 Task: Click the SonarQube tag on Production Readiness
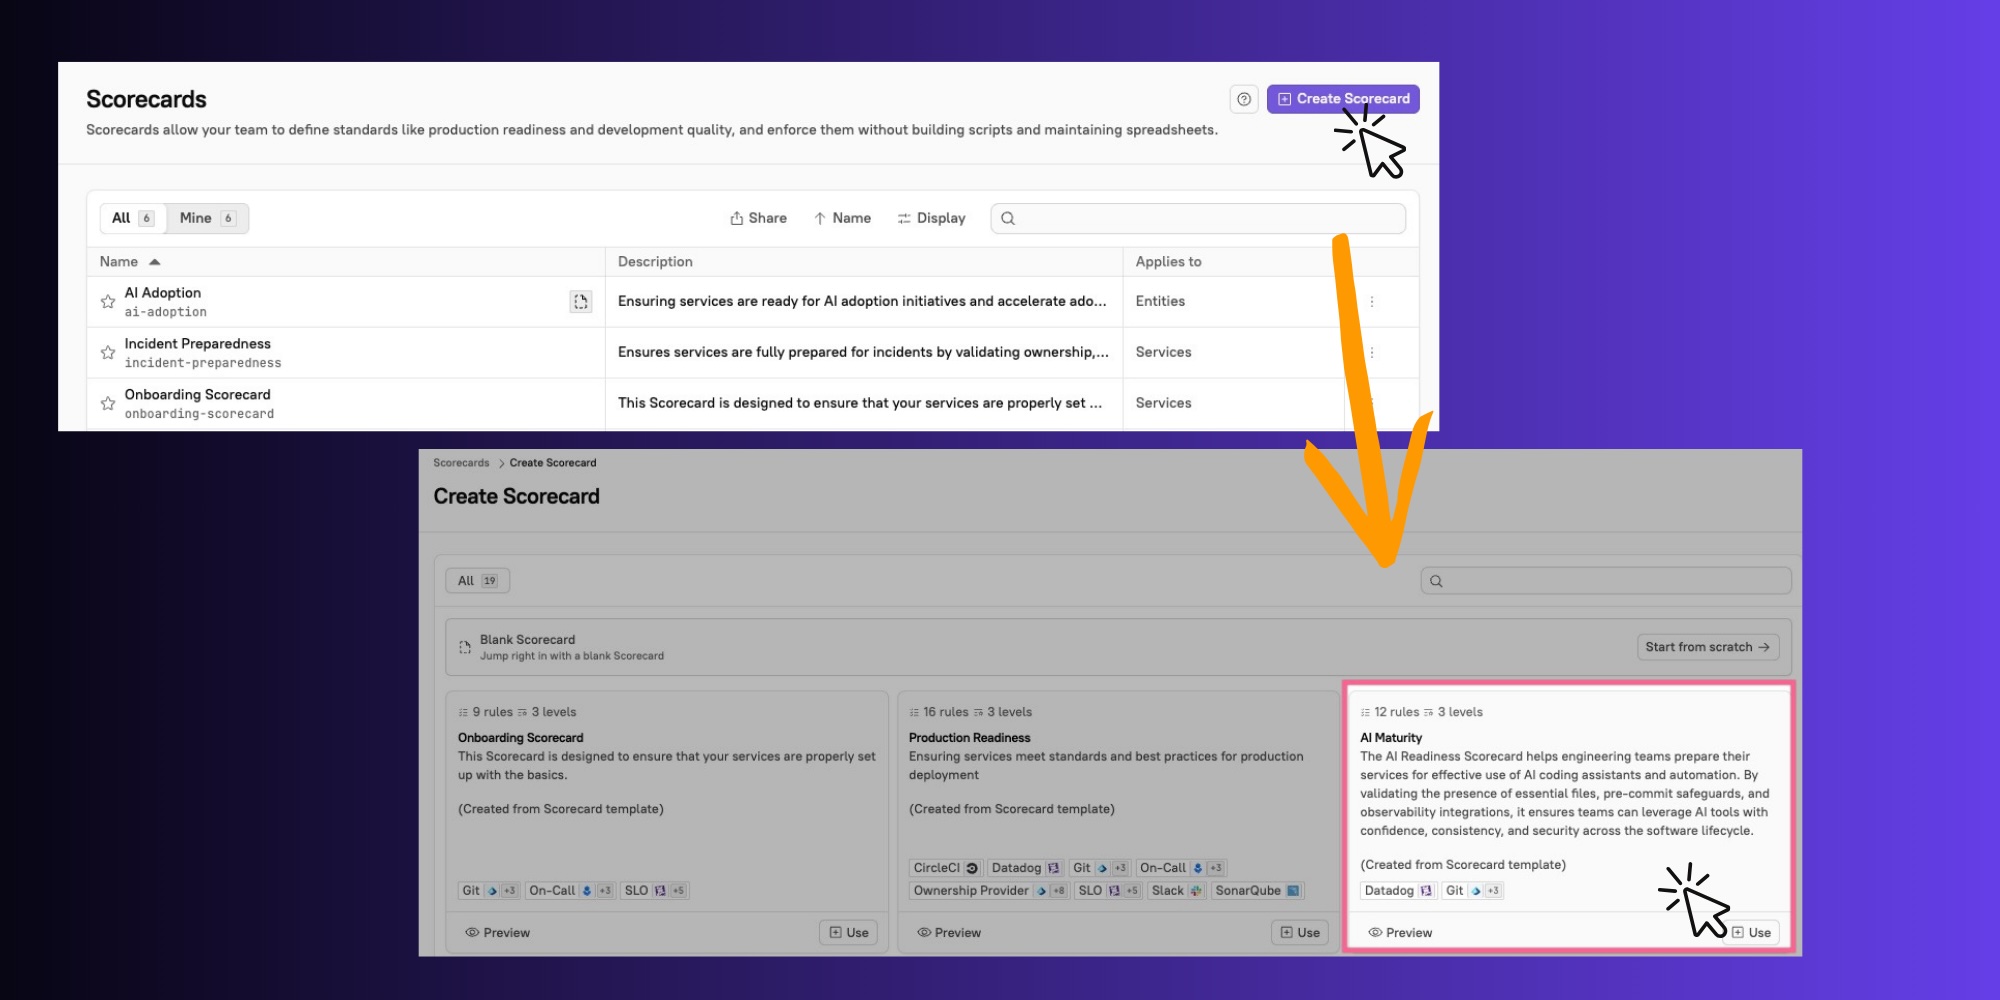(1258, 891)
